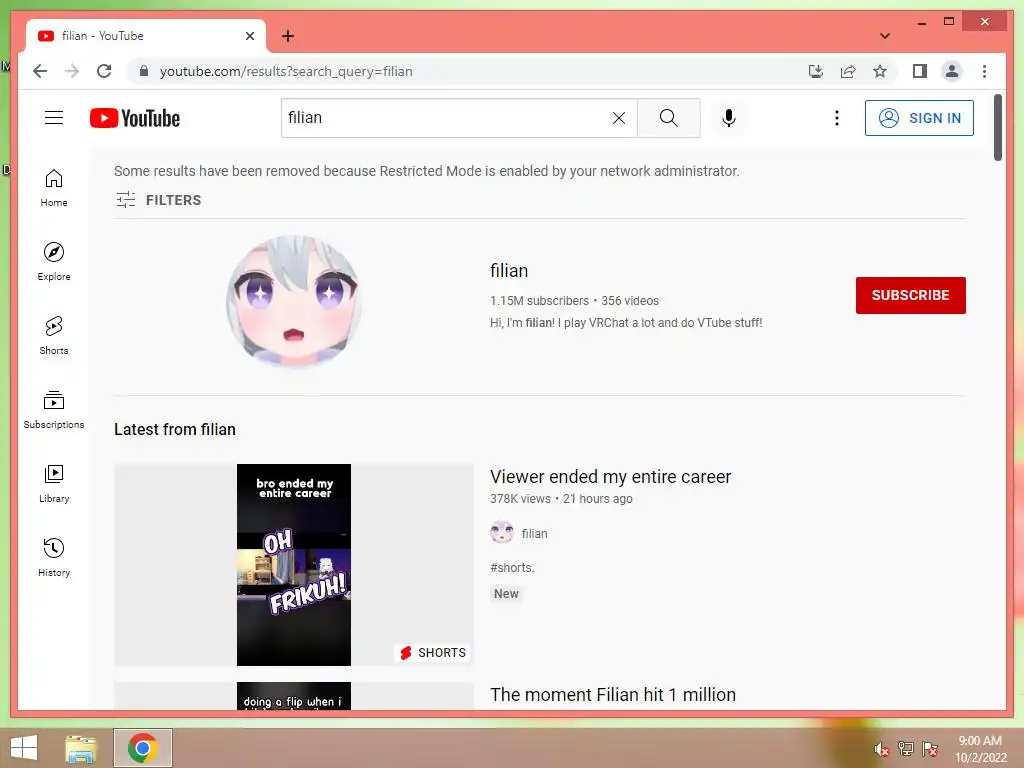
Task: Bookmark this page with the star icon
Action: click(880, 71)
